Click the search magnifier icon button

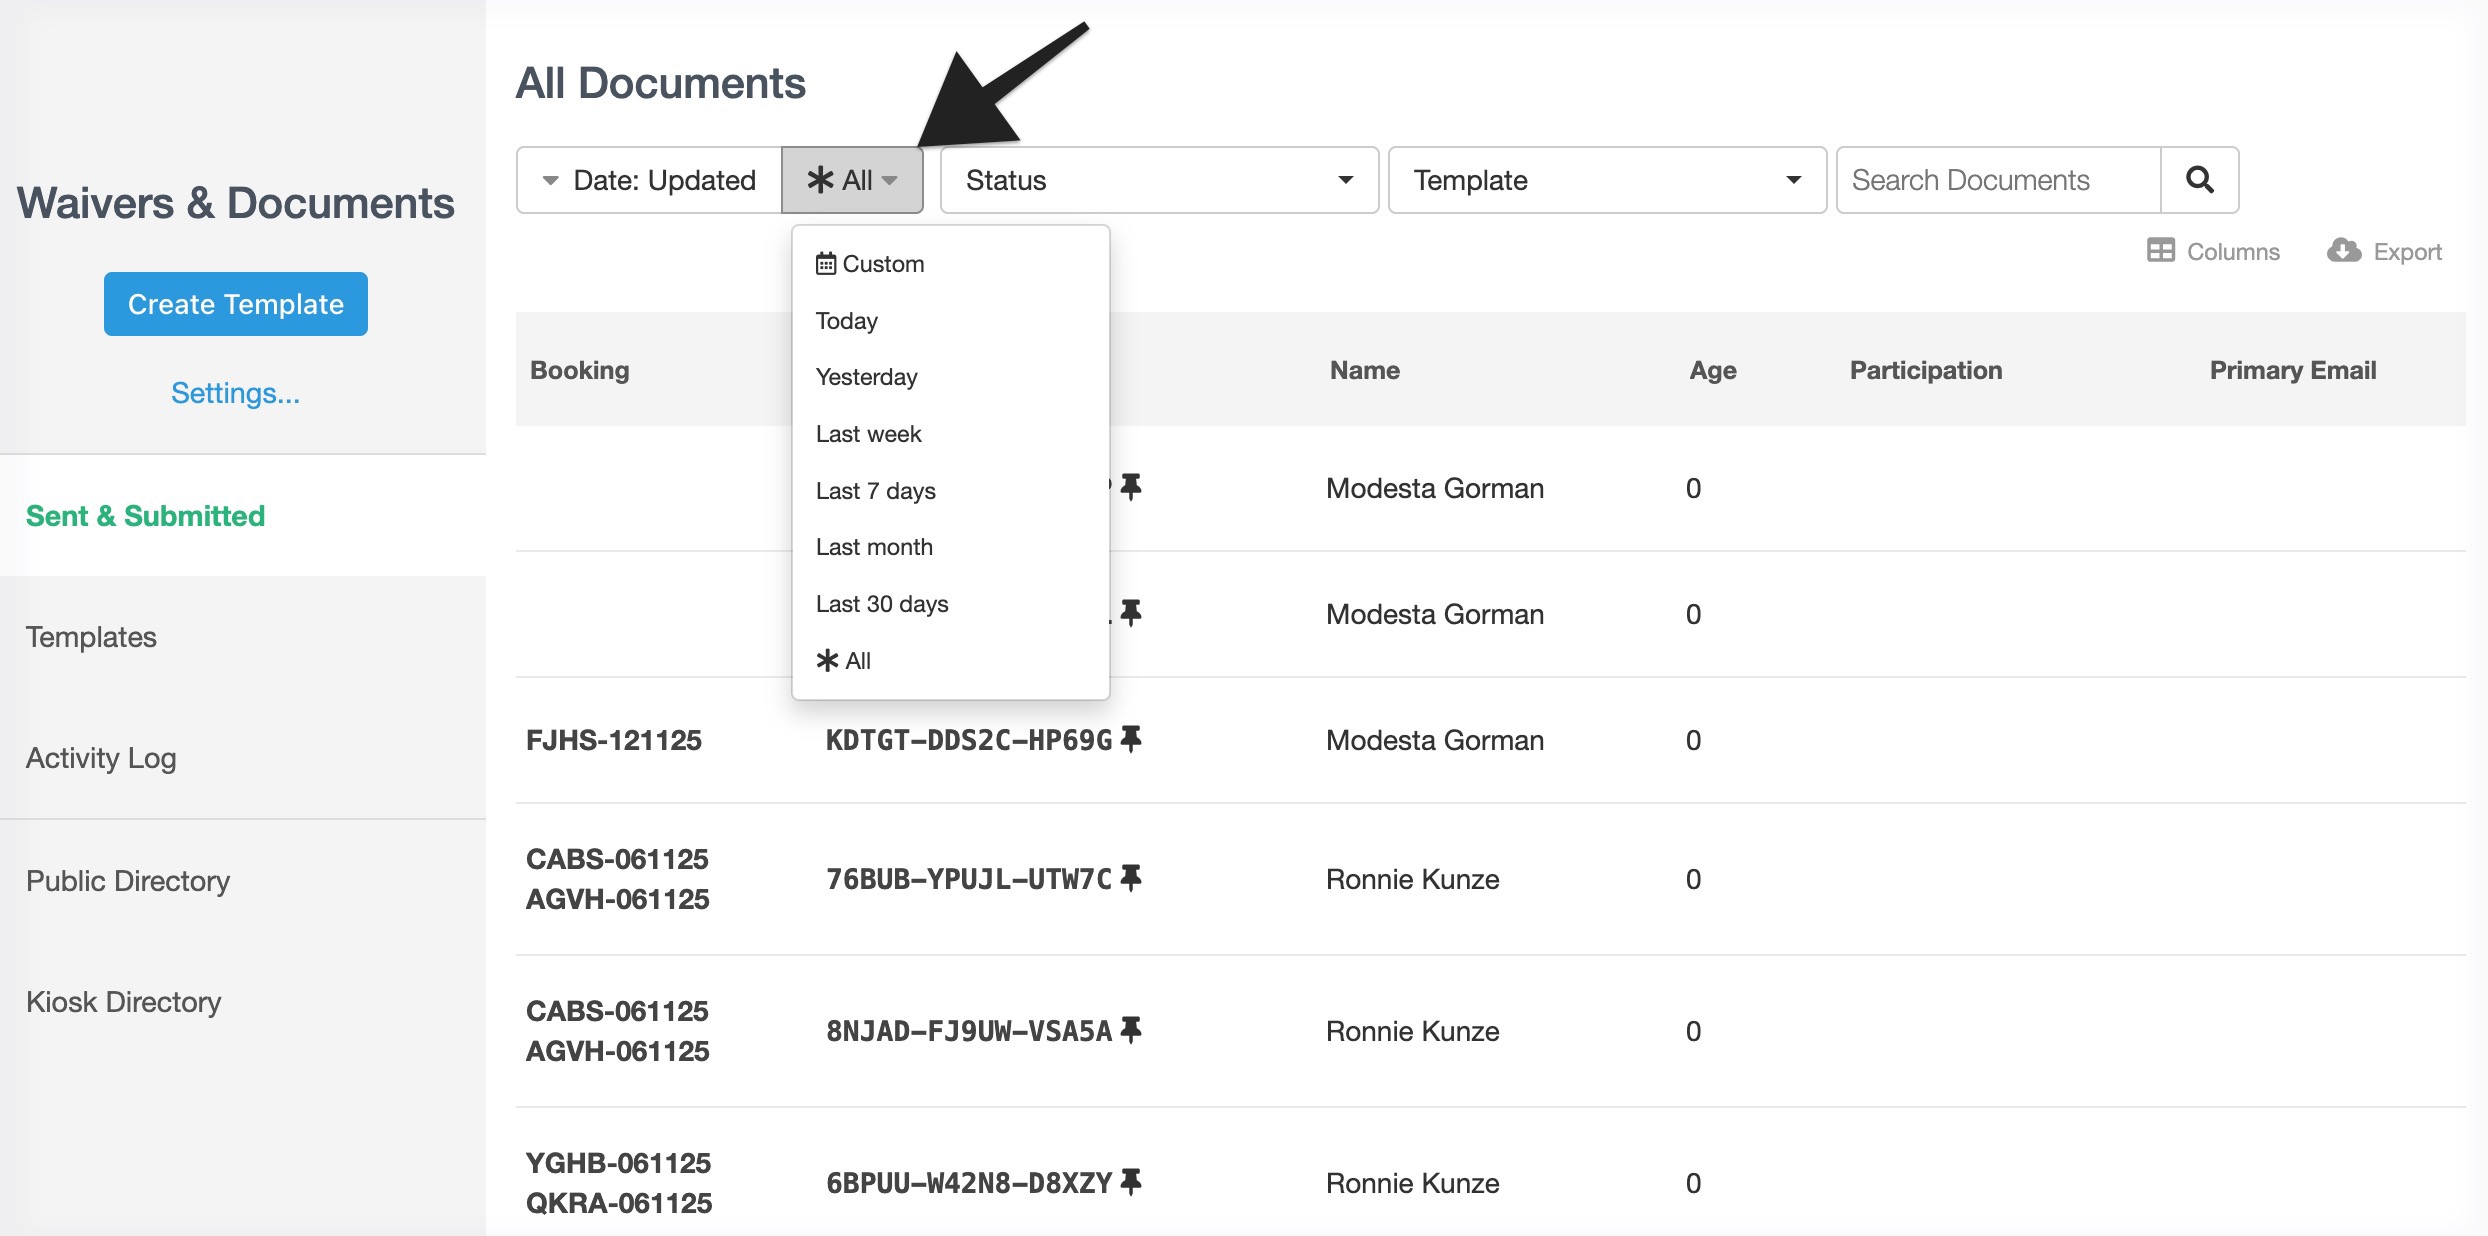tap(2199, 180)
